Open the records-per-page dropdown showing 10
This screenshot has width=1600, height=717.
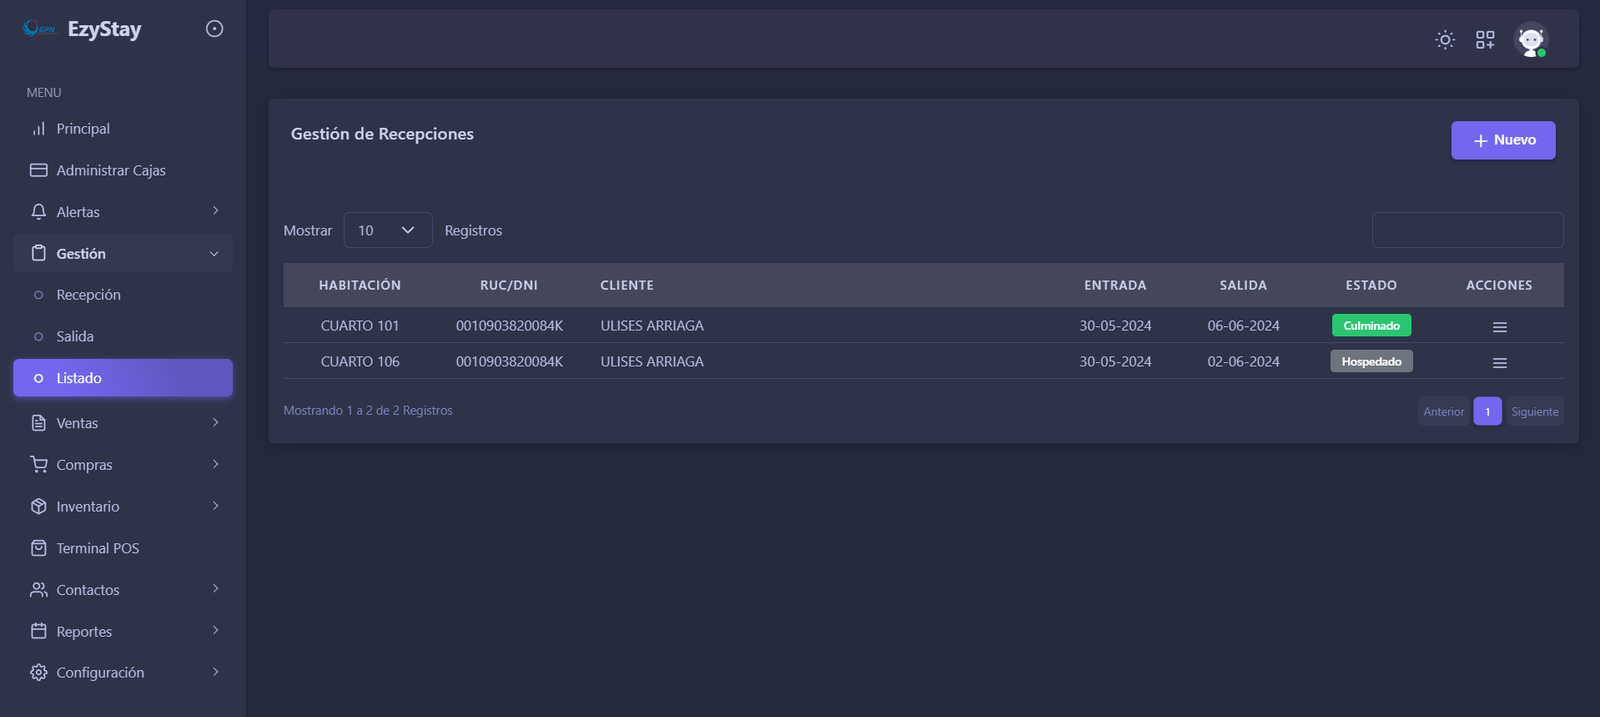(x=387, y=230)
